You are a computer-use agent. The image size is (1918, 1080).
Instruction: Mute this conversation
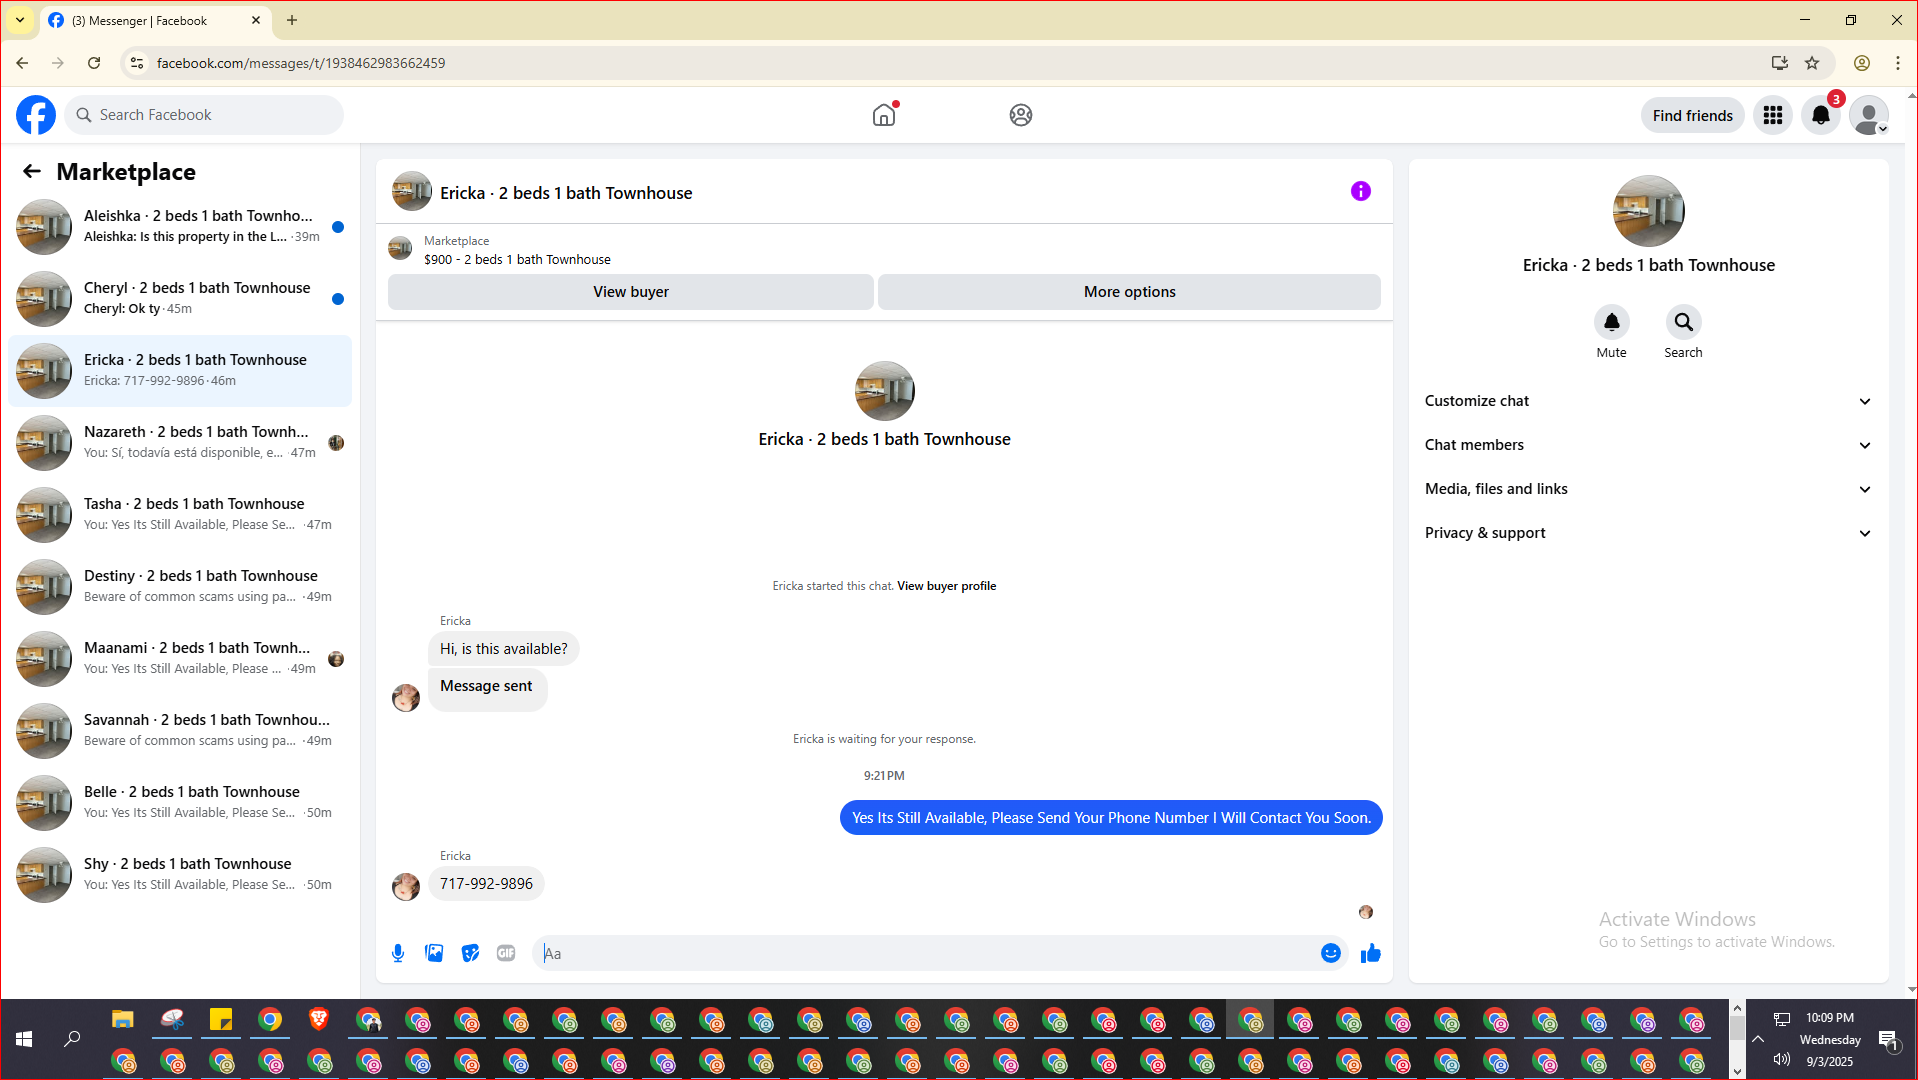1612,322
